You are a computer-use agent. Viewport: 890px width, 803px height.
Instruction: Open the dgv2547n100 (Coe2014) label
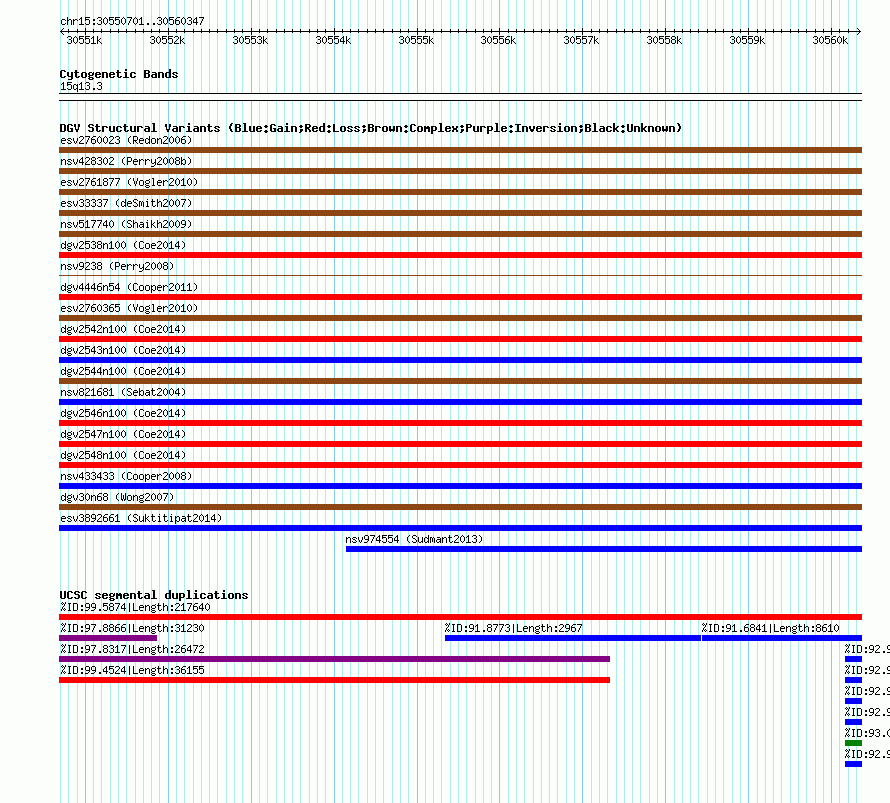pos(123,434)
